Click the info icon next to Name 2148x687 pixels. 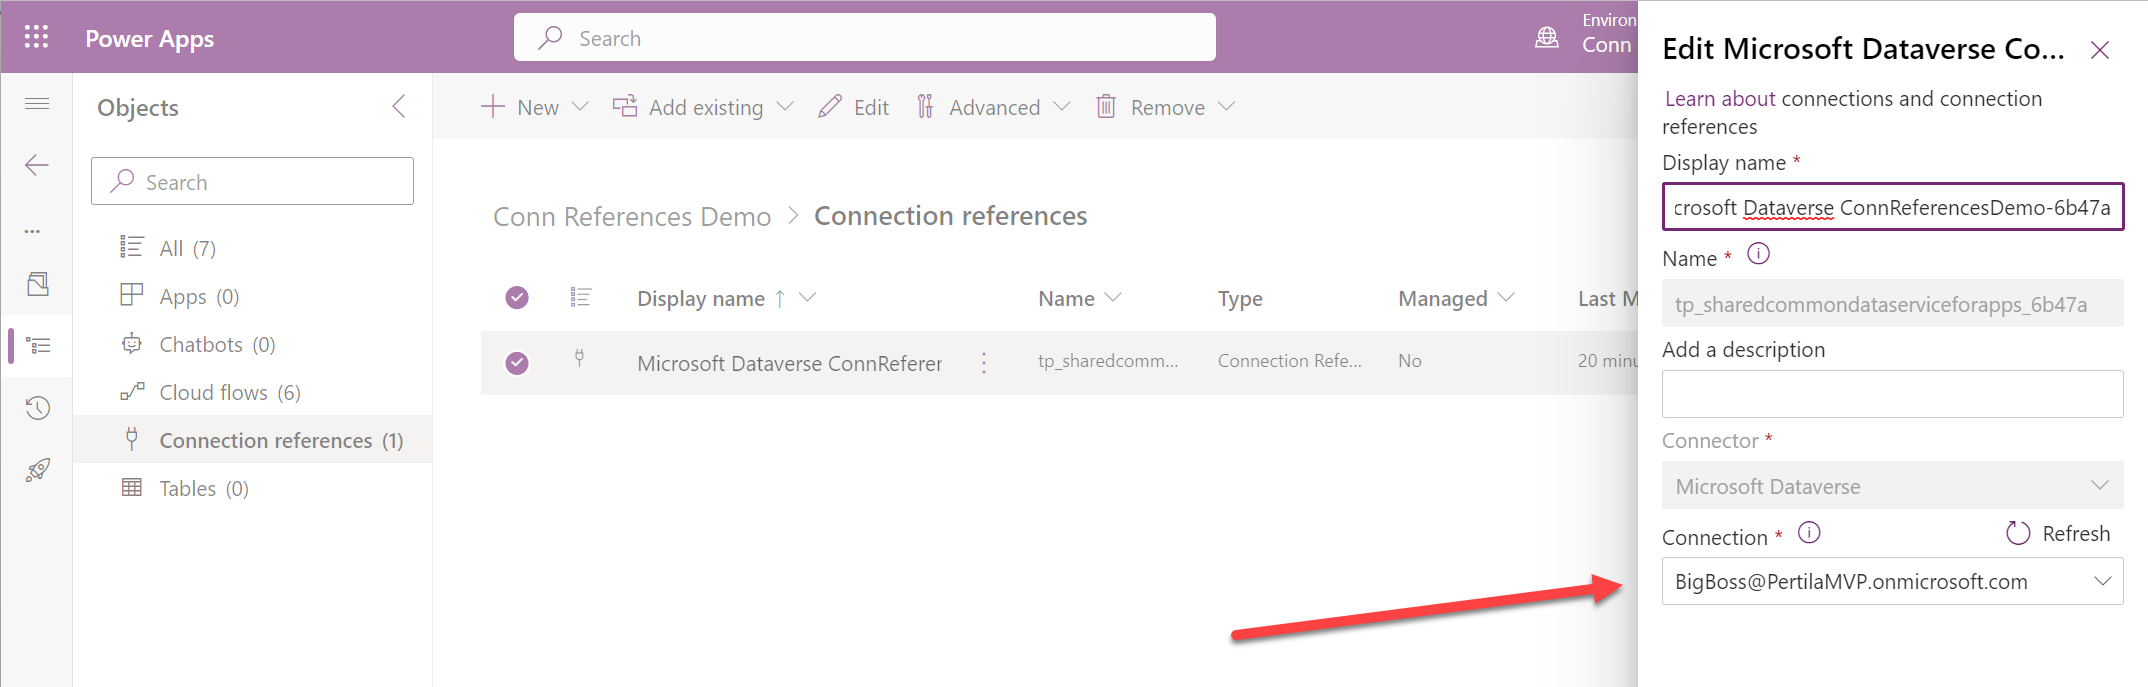point(1758,255)
